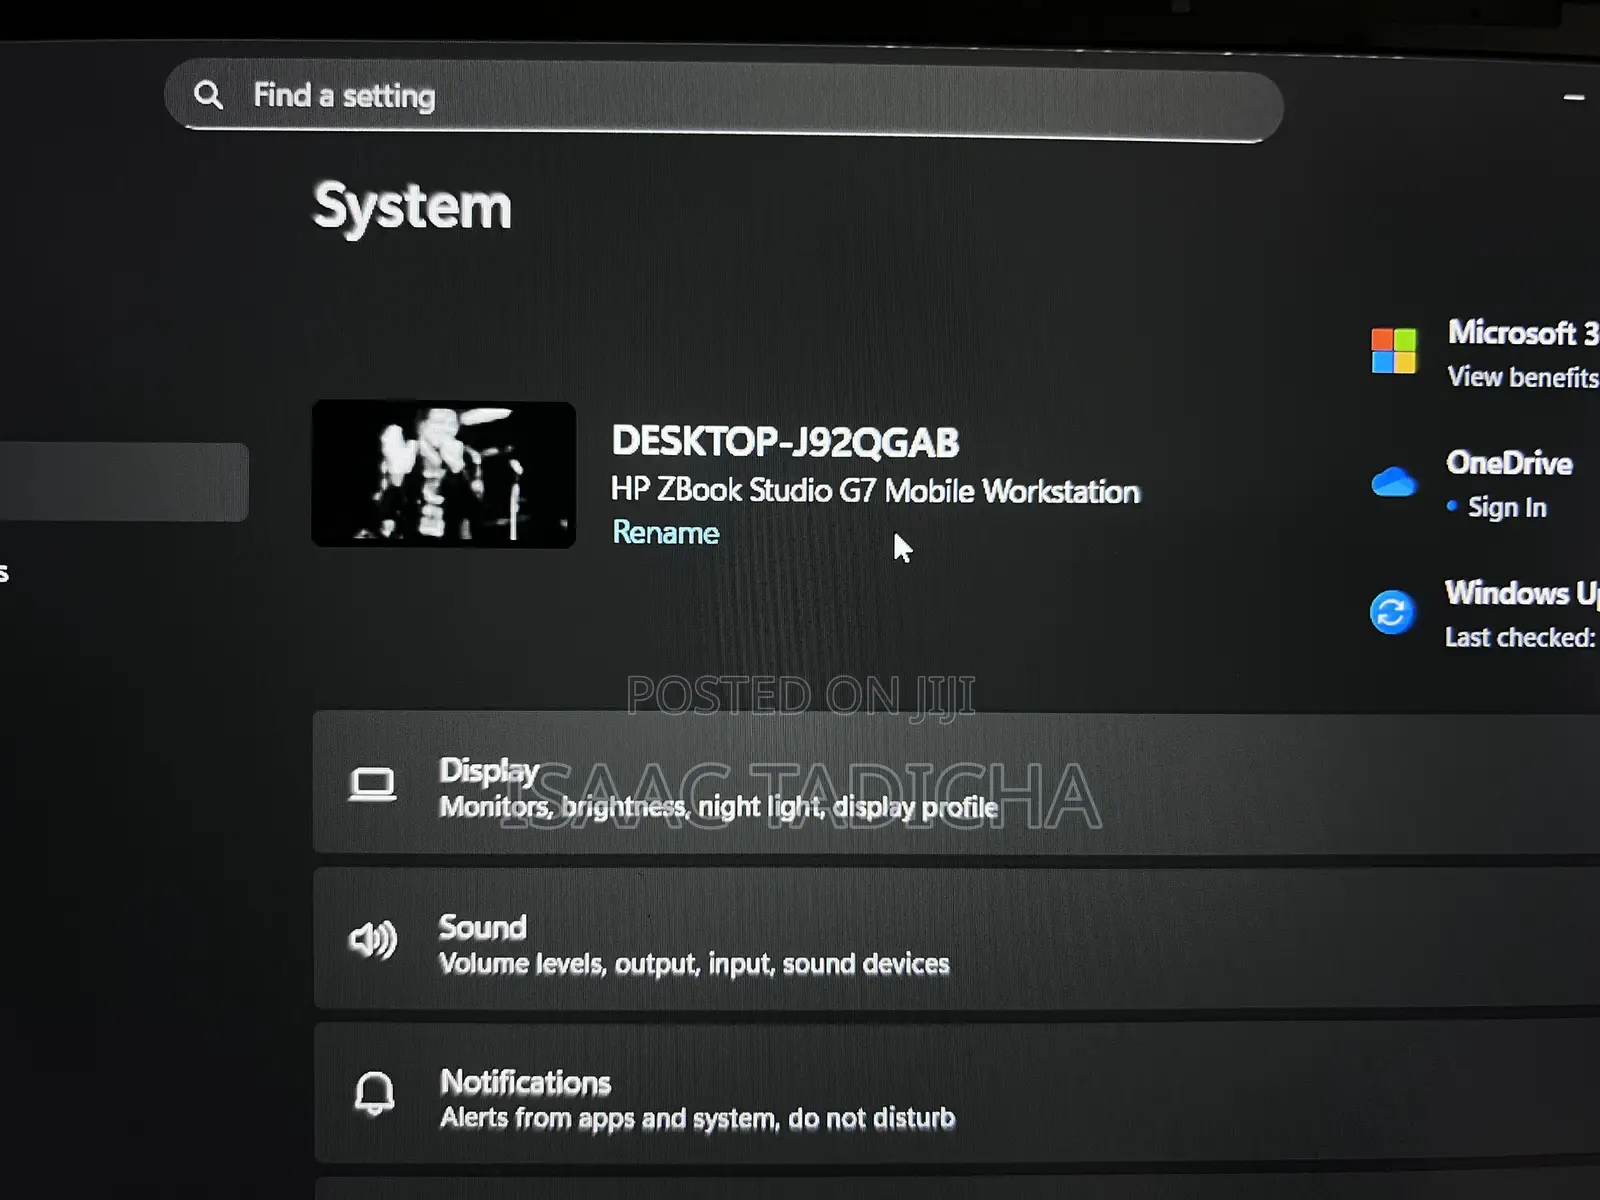Click Volume levels, output, input description
Viewport: 1600px width, 1200px height.
pos(694,964)
